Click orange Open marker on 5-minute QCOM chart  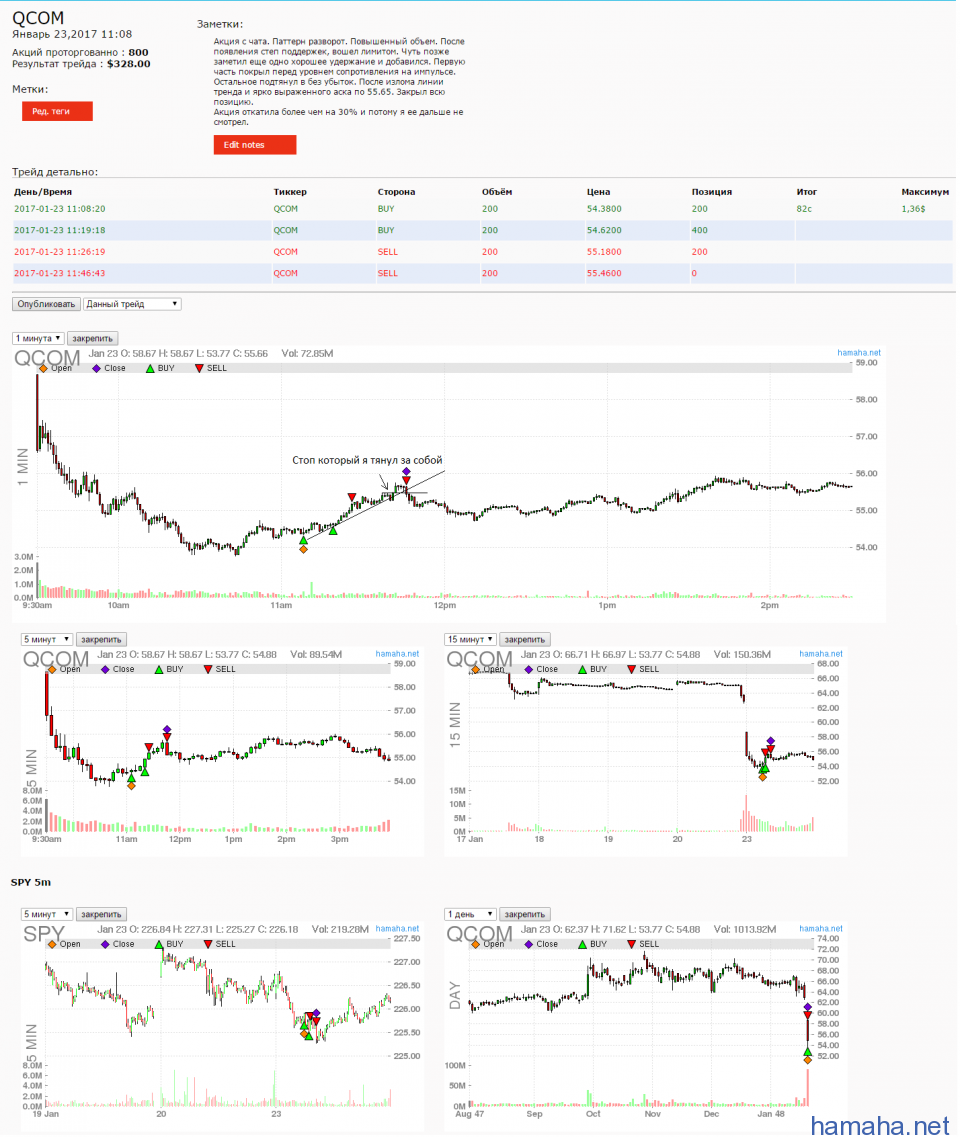point(131,785)
